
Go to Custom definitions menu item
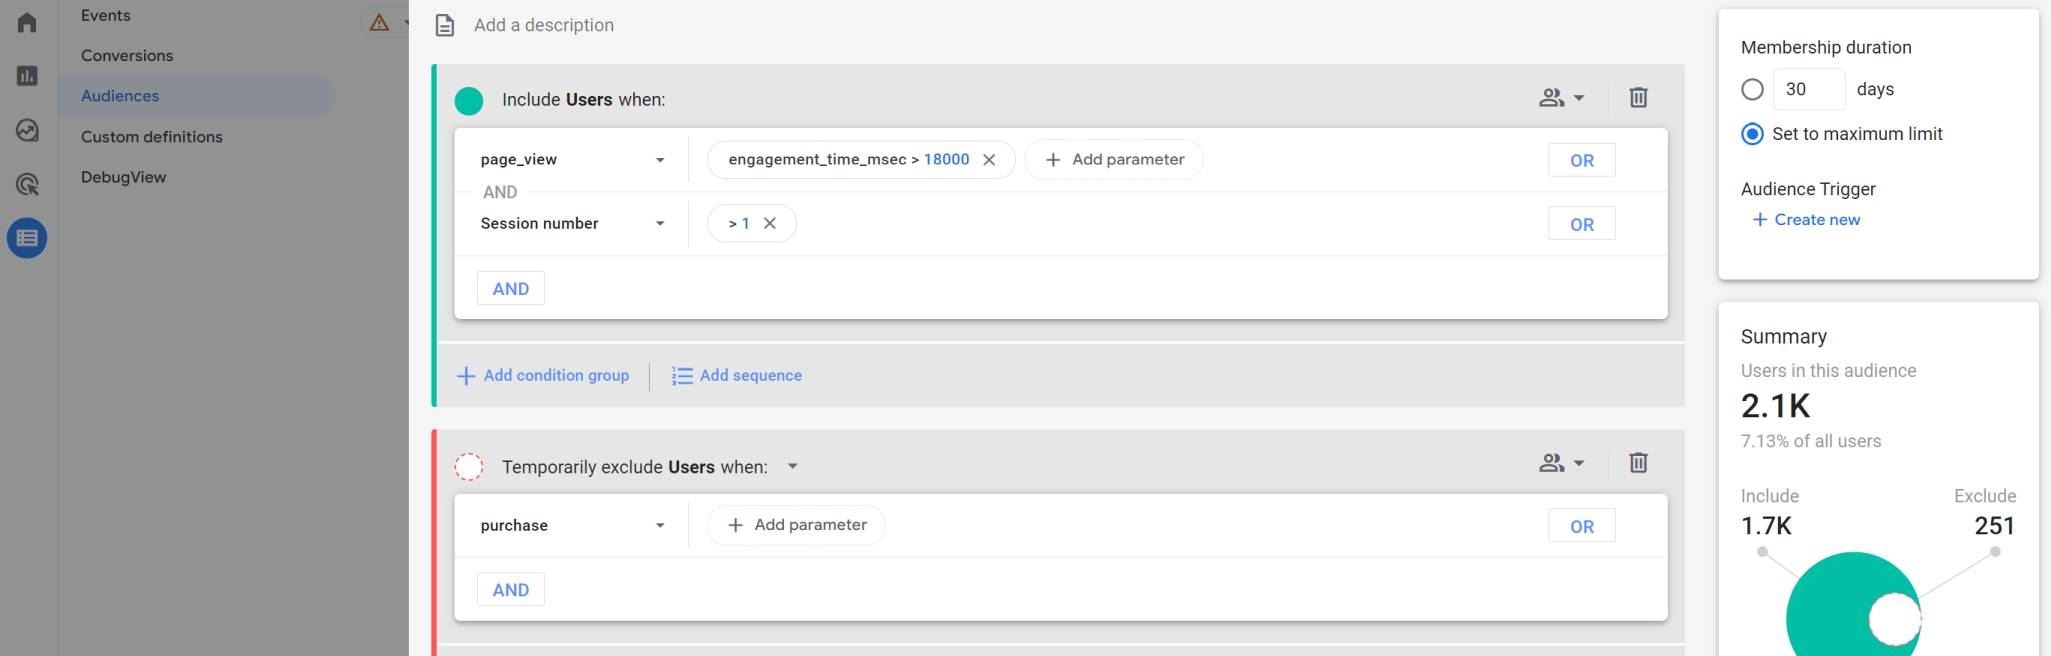pos(152,137)
